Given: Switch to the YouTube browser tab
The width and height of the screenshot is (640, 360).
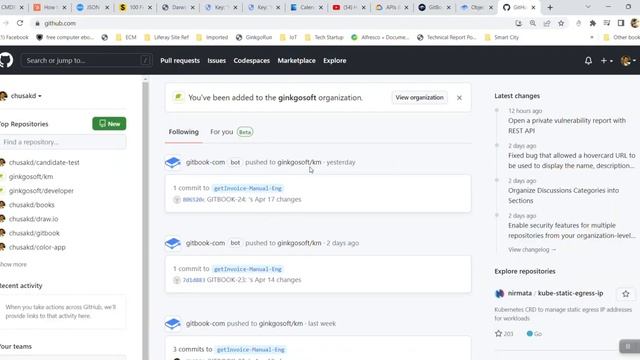Looking at the screenshot, I should tap(349, 7).
